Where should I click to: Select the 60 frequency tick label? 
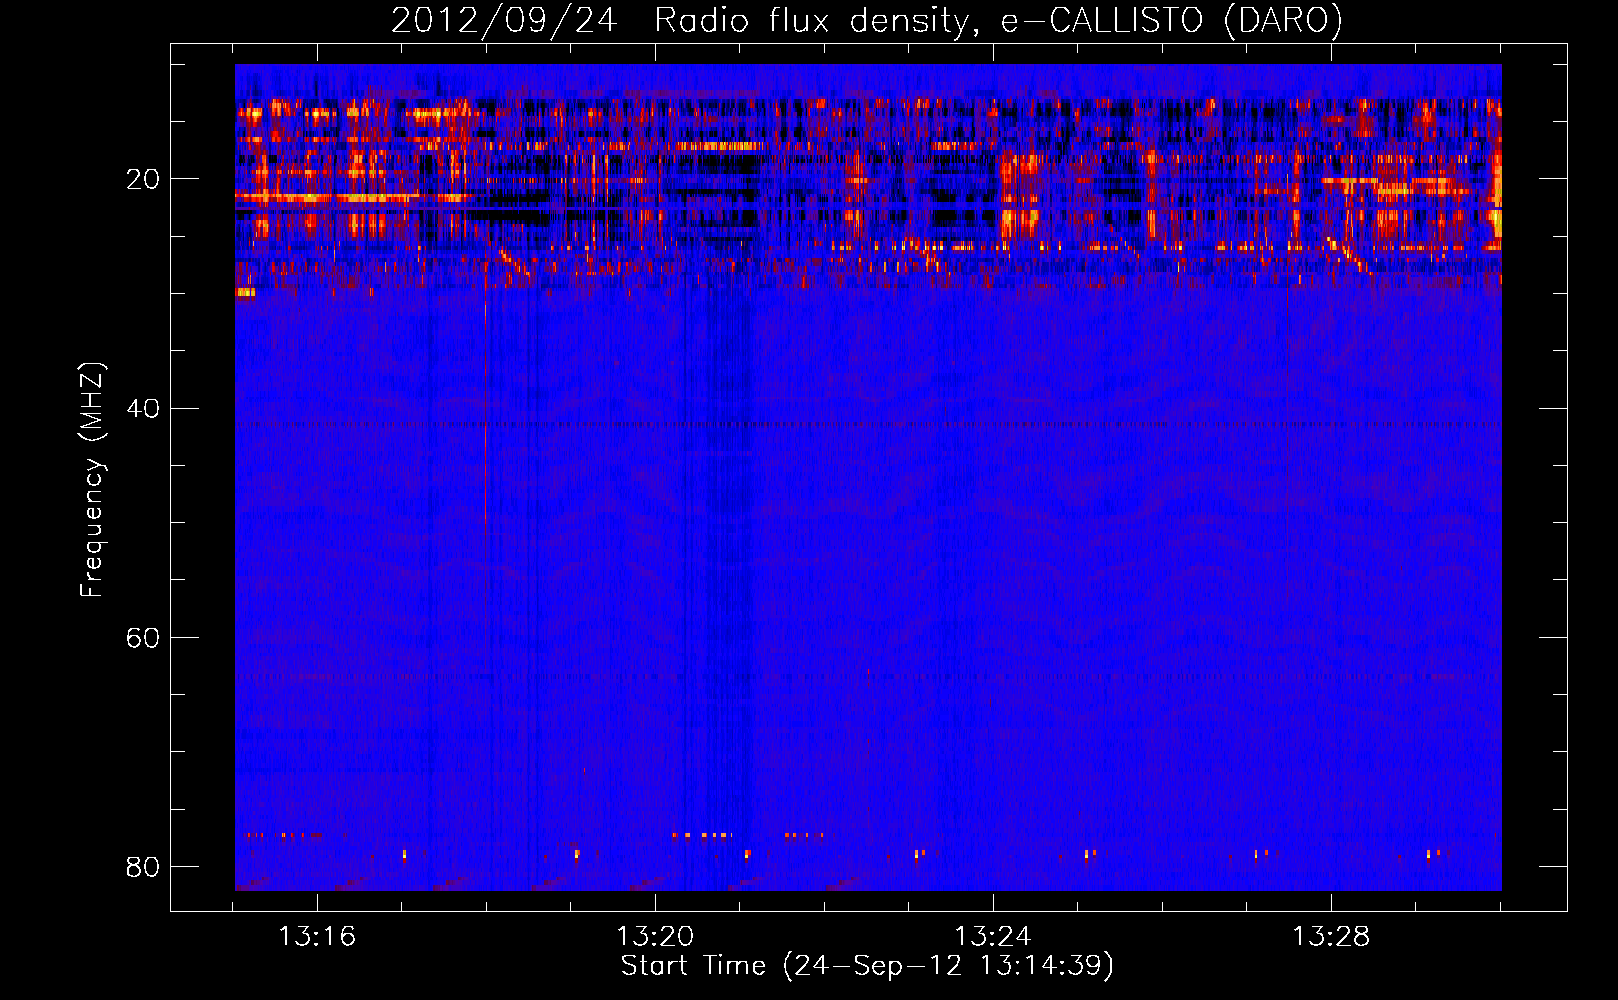[x=143, y=637]
